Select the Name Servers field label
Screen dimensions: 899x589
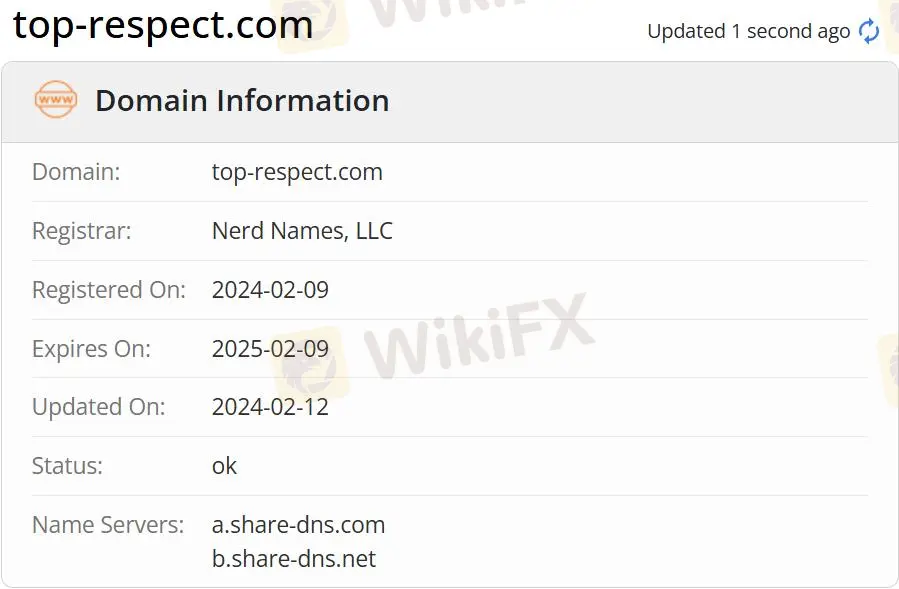click(x=108, y=524)
